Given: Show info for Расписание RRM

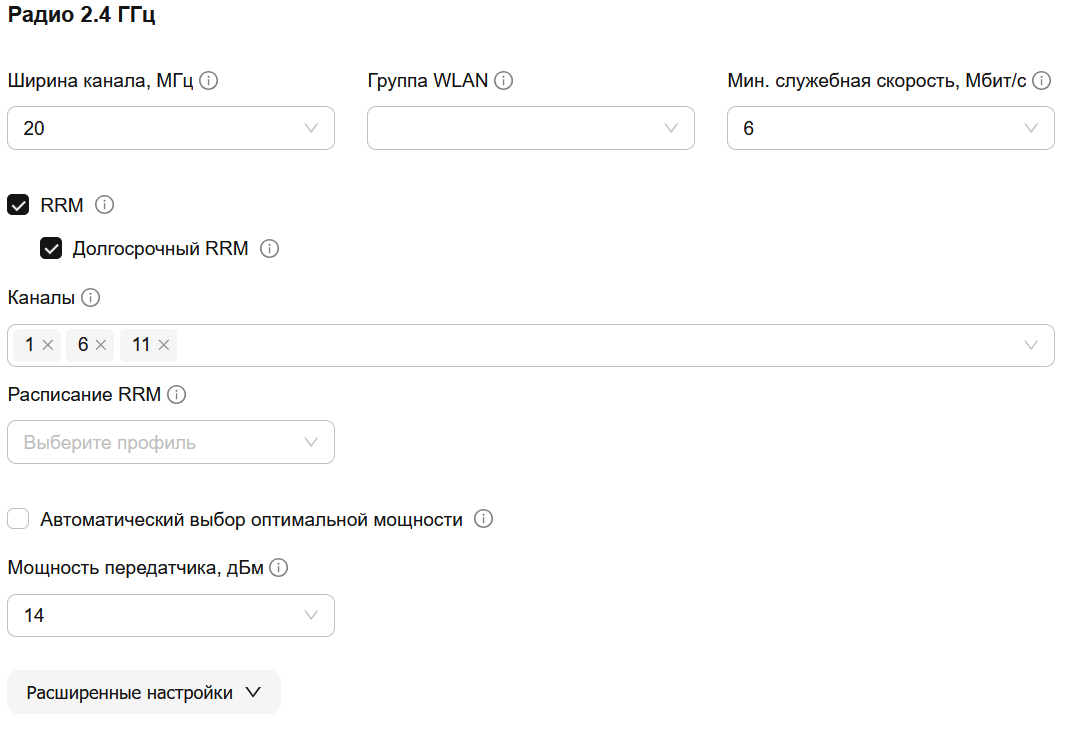Looking at the screenshot, I should point(177,394).
